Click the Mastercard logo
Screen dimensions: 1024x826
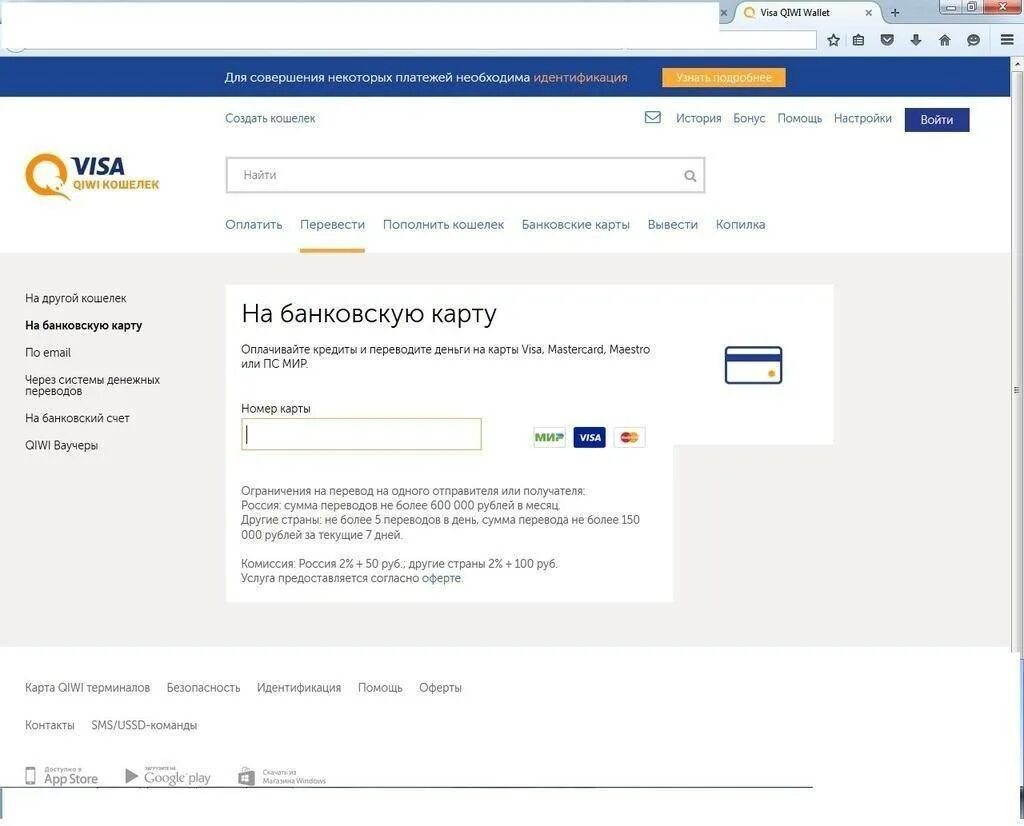[629, 437]
